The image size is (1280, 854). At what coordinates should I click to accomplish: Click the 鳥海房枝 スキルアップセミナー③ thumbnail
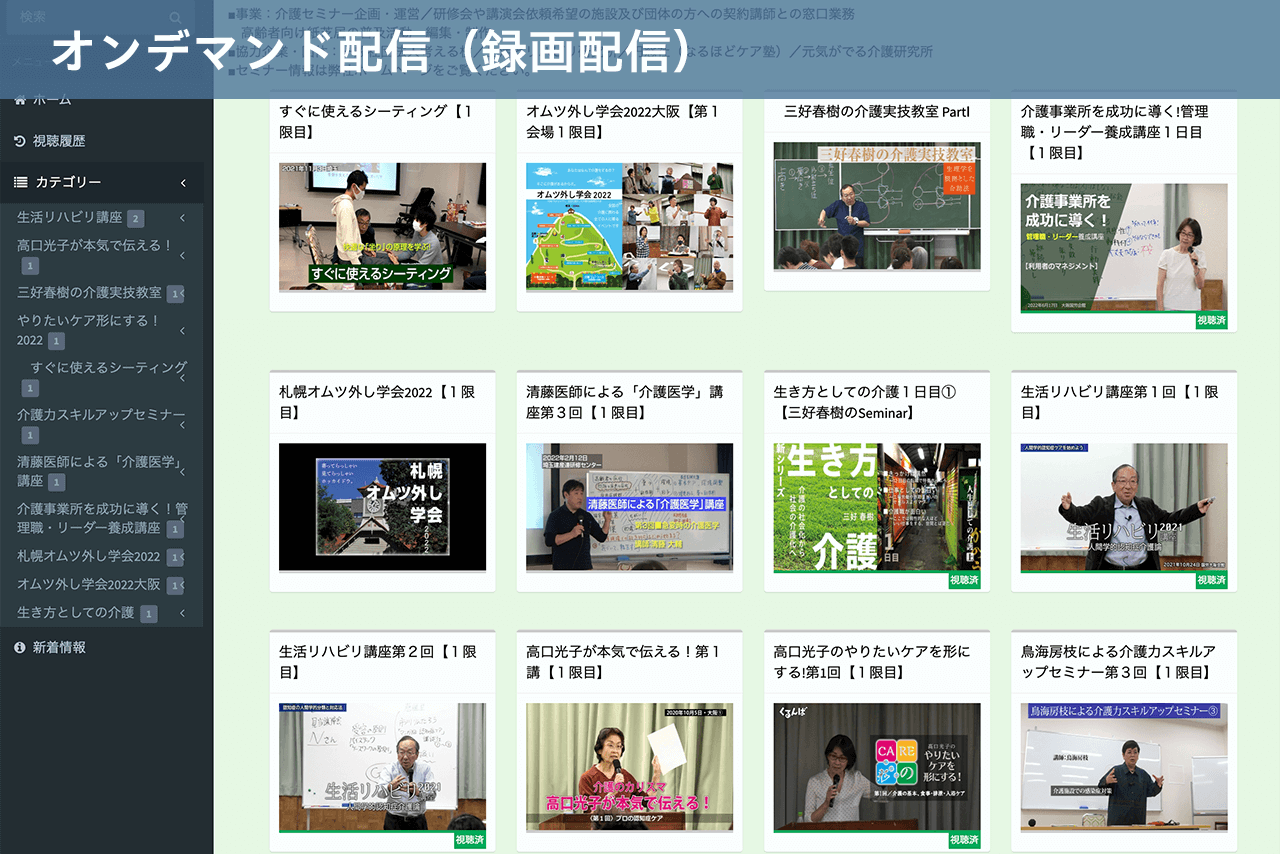(x=1124, y=767)
